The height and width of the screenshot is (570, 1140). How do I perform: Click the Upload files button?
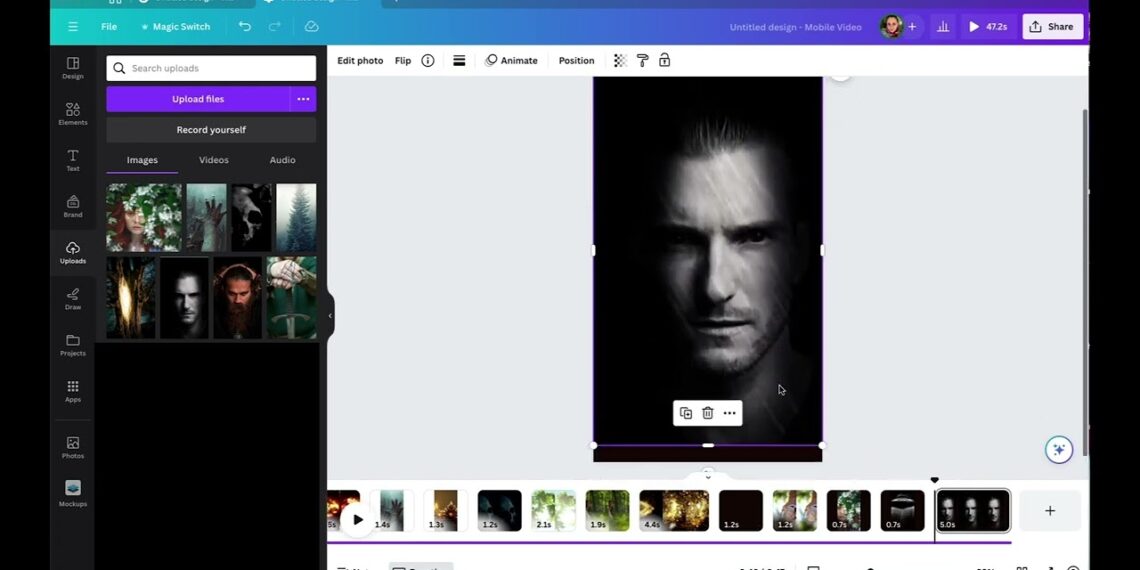pyautogui.click(x=198, y=99)
